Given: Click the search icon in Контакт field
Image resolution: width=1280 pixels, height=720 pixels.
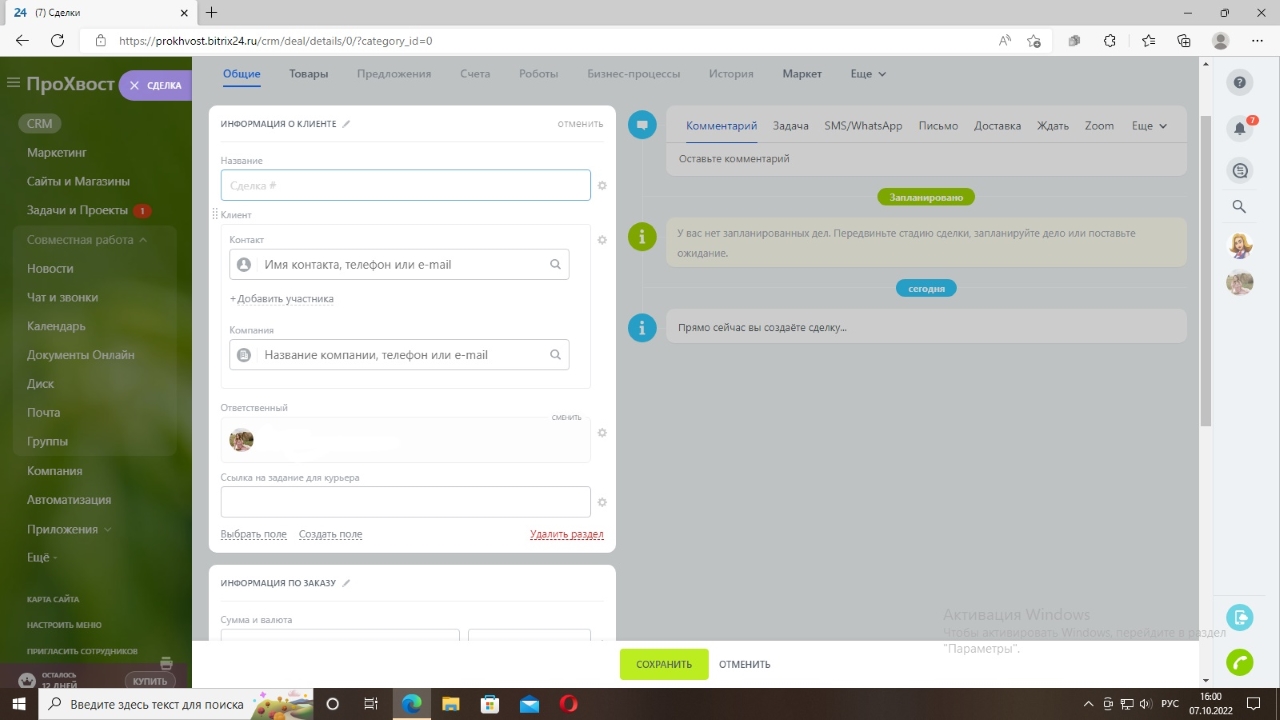Looking at the screenshot, I should point(555,265).
